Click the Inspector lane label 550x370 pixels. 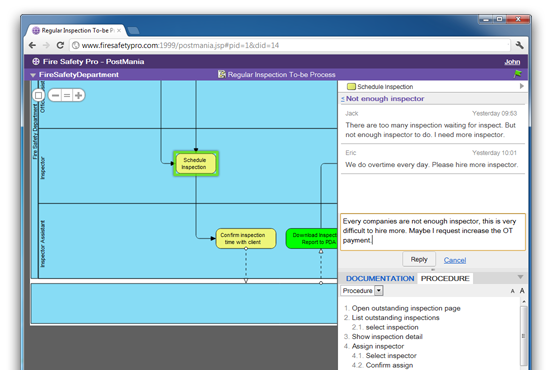[x=42, y=168]
